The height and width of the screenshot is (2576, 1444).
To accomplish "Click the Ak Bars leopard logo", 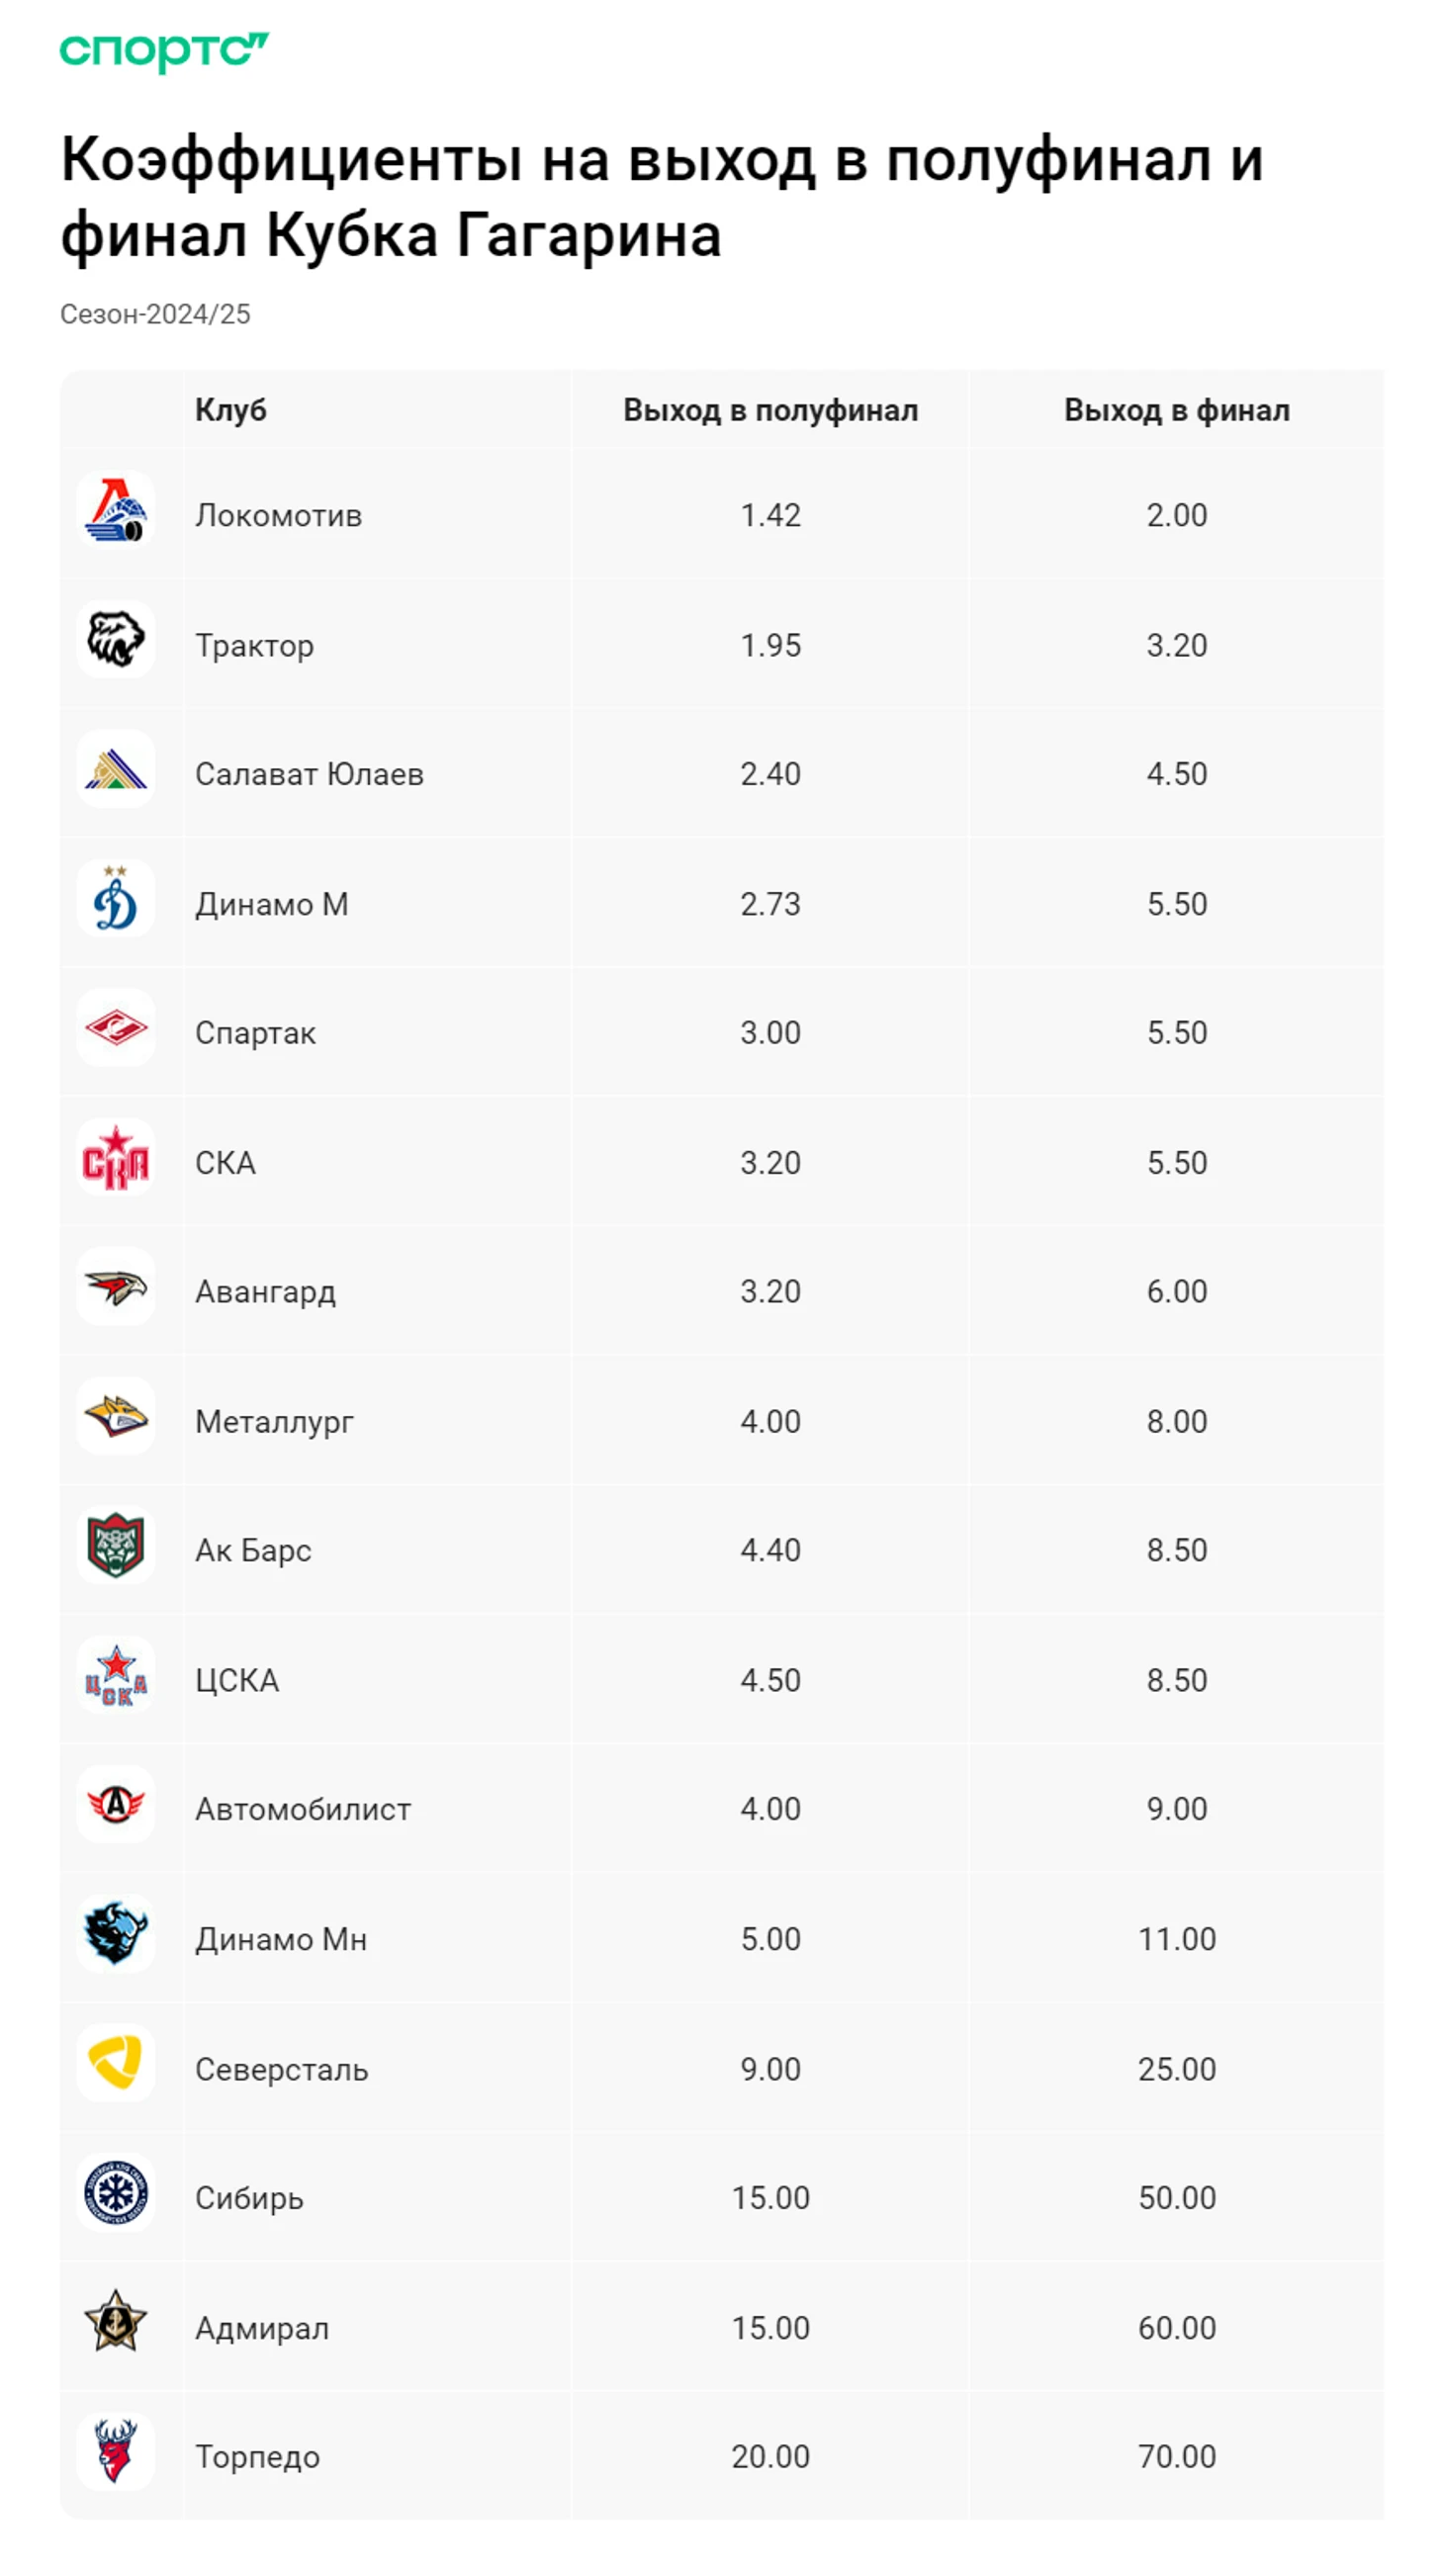I will click(x=116, y=1546).
